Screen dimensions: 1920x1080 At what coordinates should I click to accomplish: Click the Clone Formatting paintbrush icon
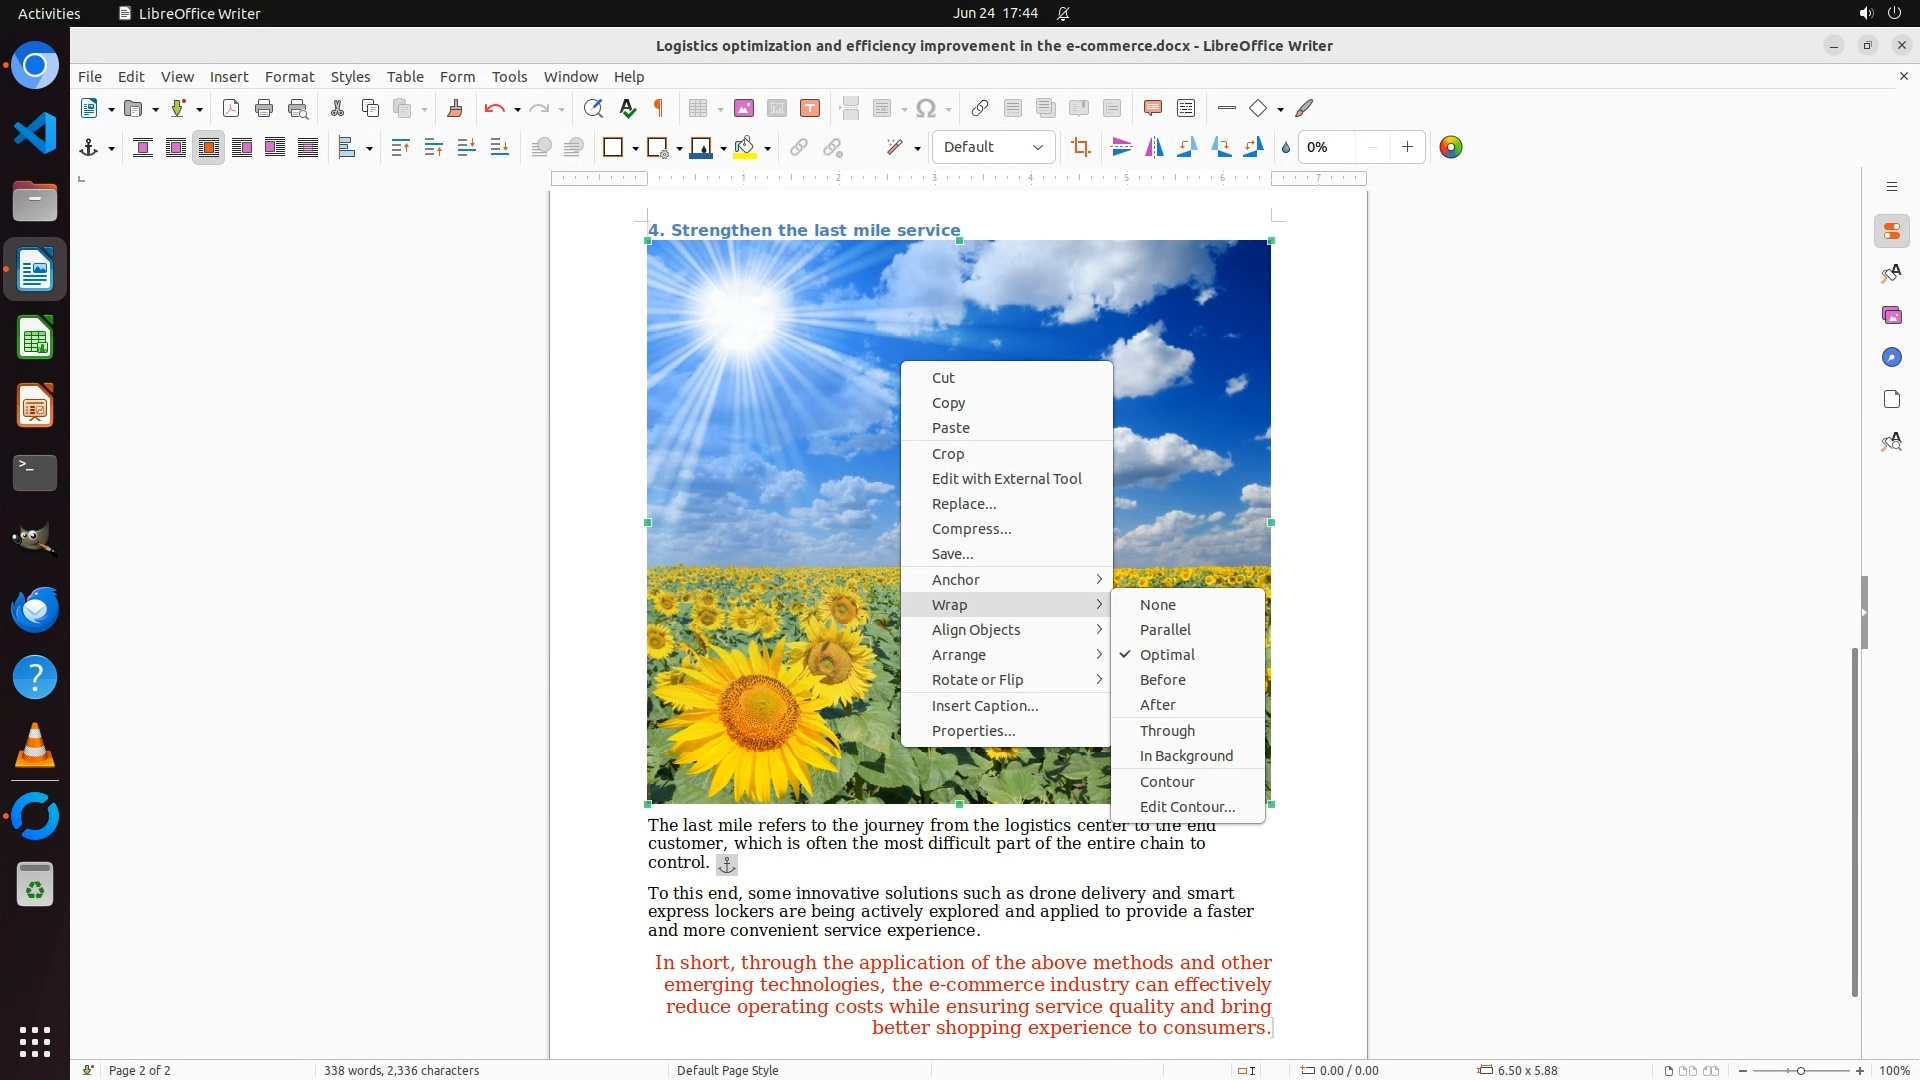tap(454, 108)
